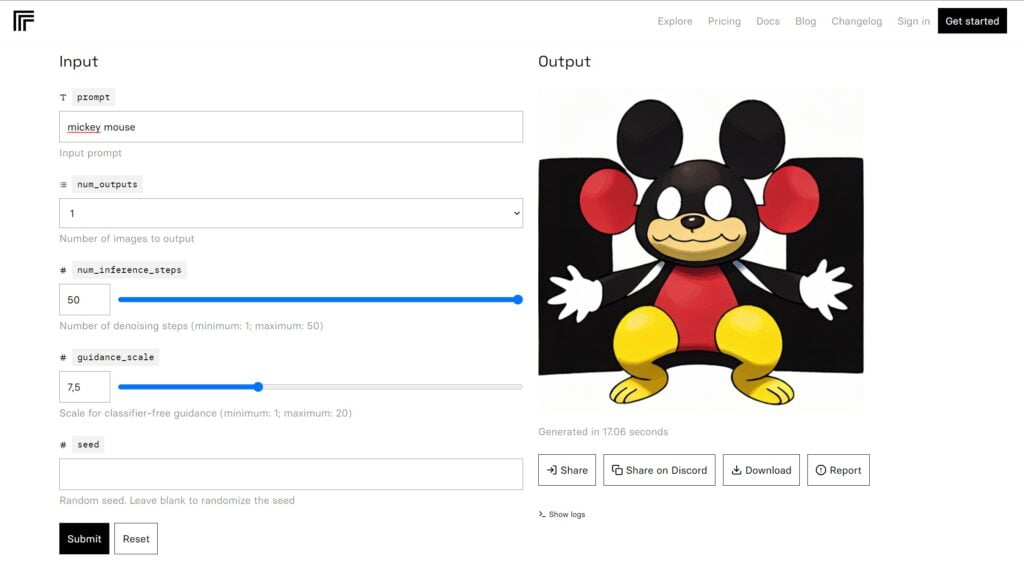1024x567 pixels.
Task: Click the Share on Discord button
Action: (x=659, y=470)
